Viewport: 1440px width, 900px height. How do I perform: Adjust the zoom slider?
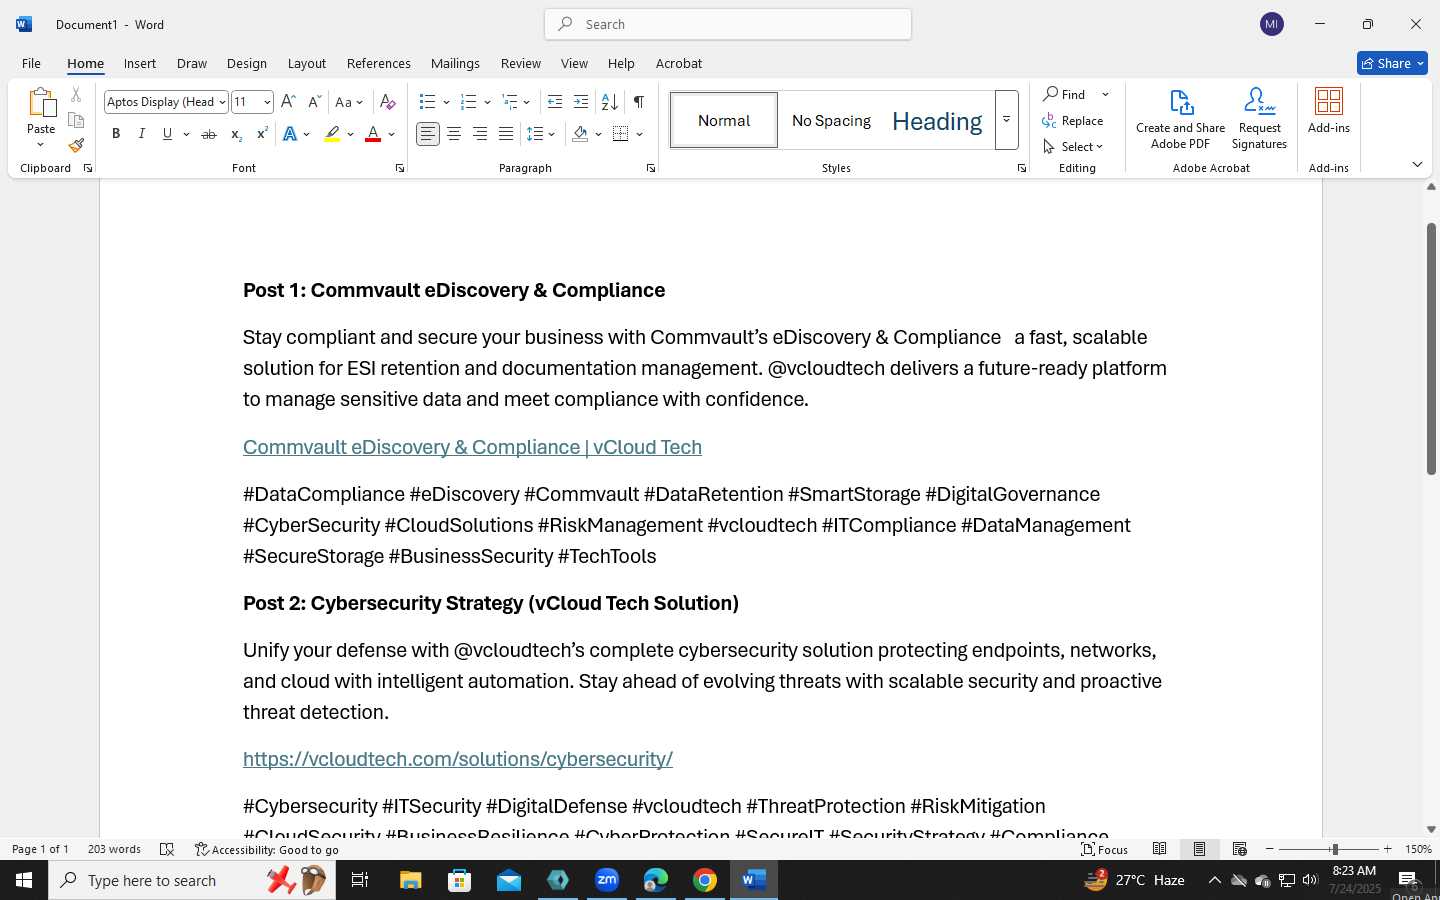click(1334, 849)
